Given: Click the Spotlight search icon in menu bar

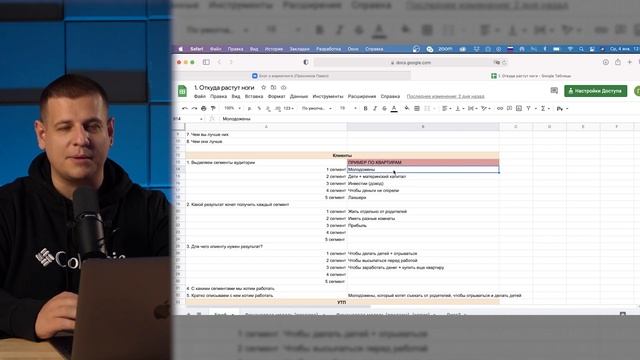Looking at the screenshot, I should pos(581,49).
